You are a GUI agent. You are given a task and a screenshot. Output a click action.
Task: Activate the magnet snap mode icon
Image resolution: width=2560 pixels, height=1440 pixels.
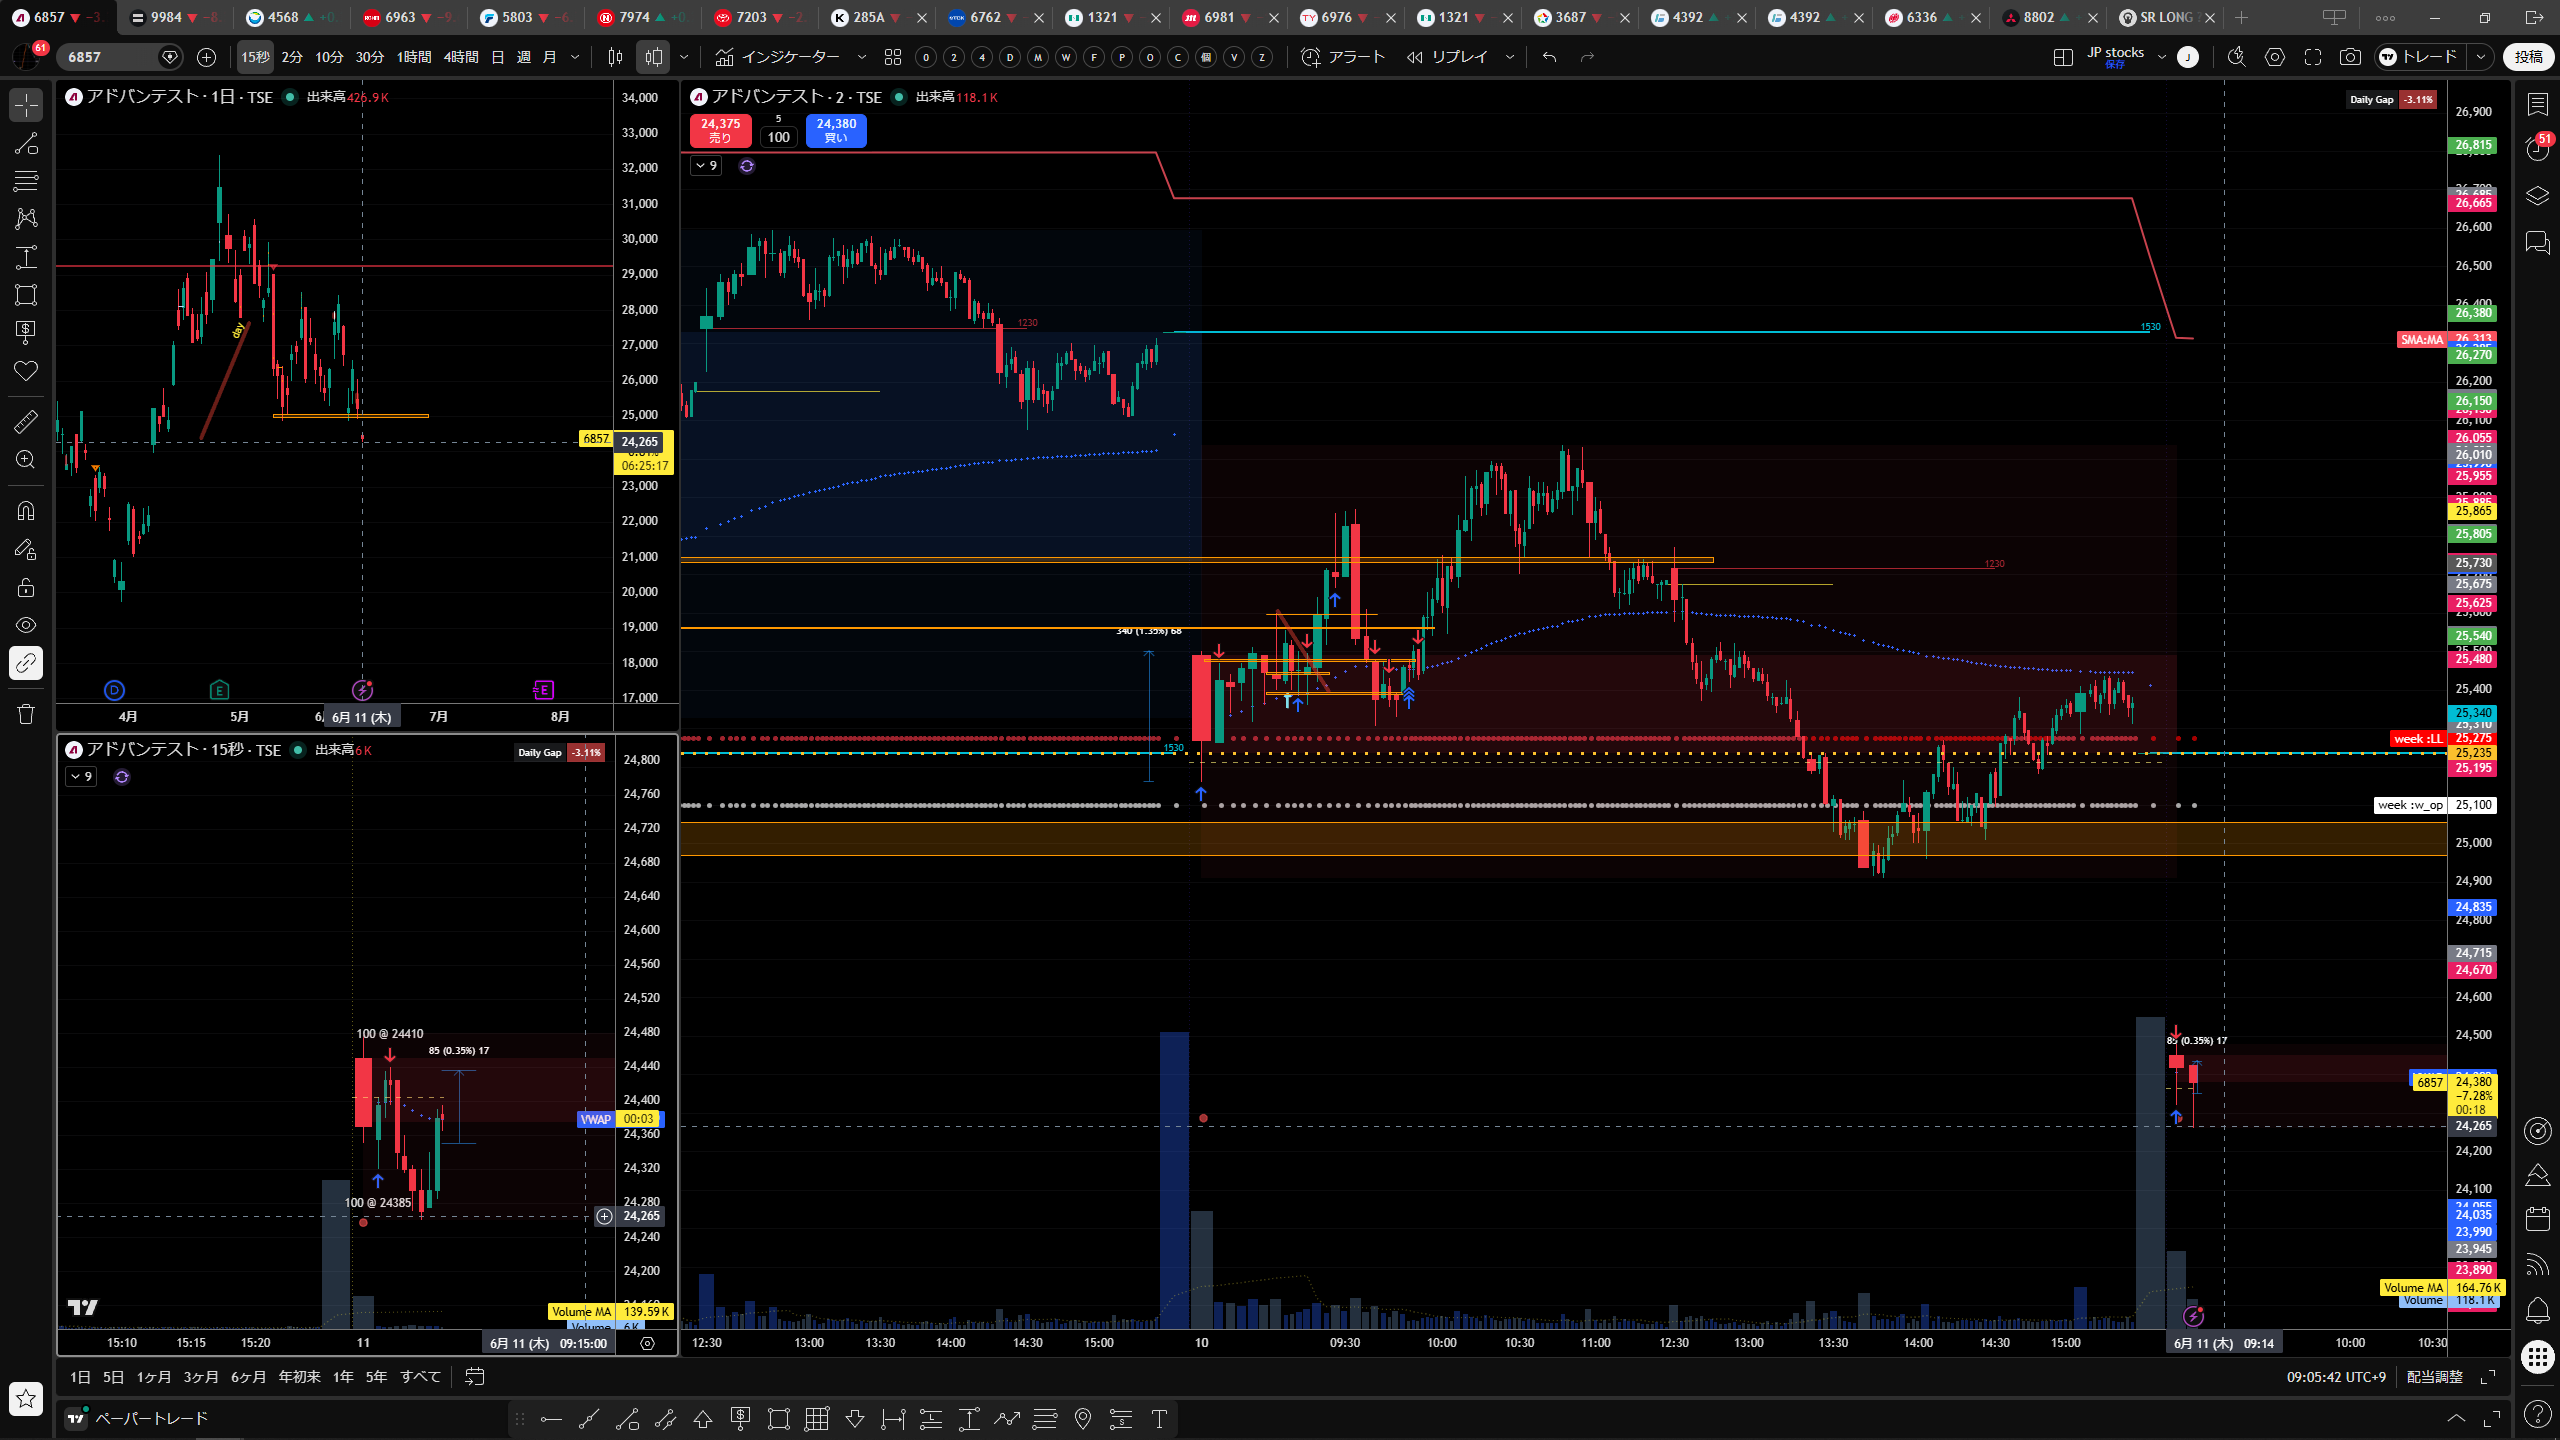click(26, 511)
